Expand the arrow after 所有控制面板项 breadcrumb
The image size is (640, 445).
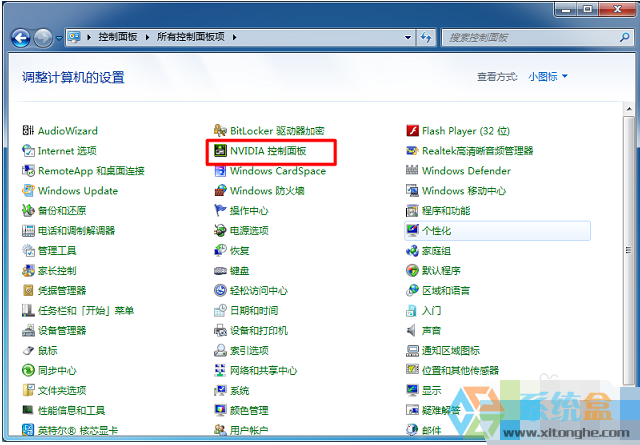(234, 37)
